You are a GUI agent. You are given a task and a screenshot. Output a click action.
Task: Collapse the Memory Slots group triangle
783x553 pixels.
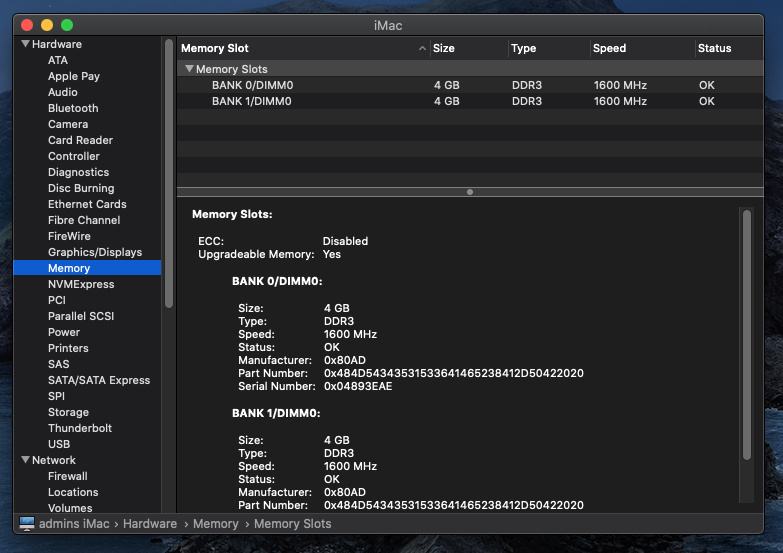click(x=189, y=69)
